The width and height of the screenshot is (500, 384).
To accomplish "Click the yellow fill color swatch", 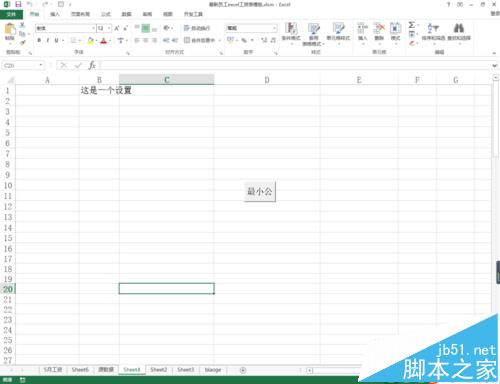I will tap(90, 40).
